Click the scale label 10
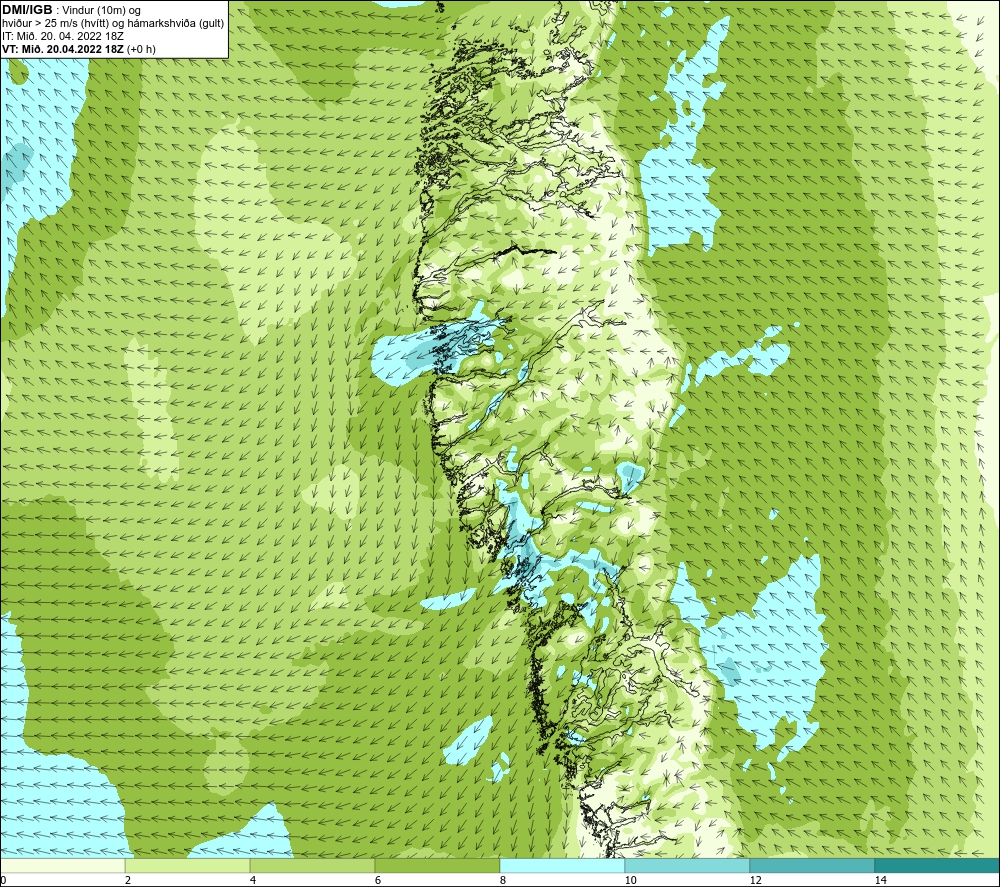Screen dimensions: 1000x887 coord(630,880)
